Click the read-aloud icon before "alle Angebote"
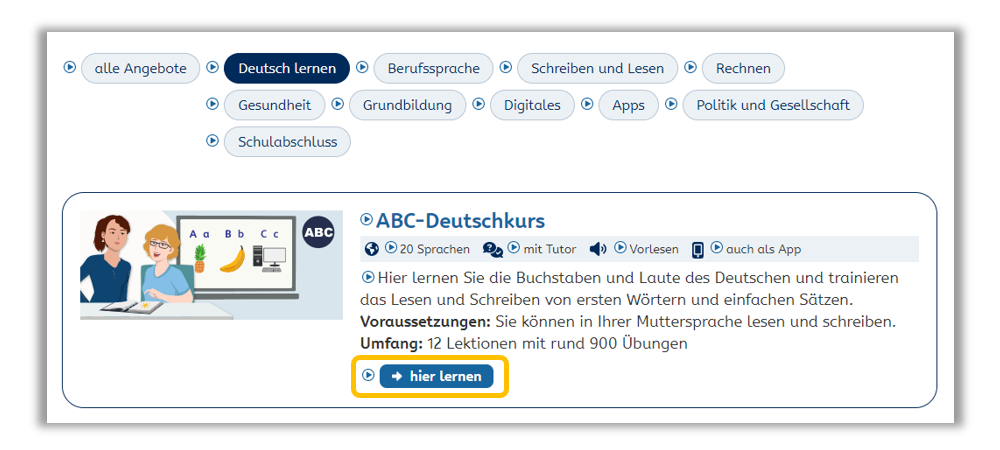 tap(70, 68)
